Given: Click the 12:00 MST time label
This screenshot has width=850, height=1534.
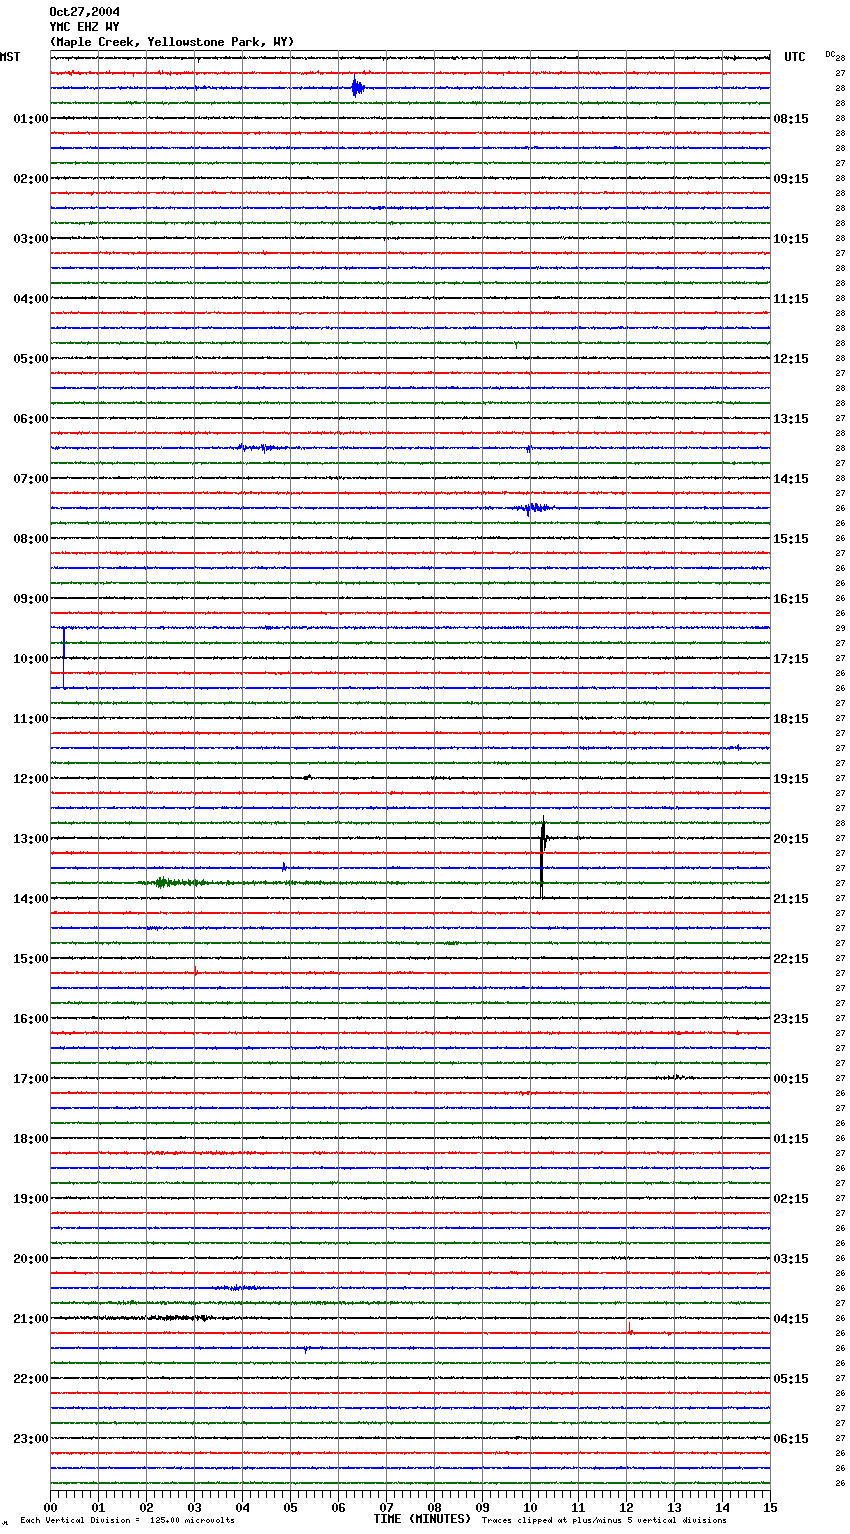Looking at the screenshot, I should pyautogui.click(x=31, y=779).
